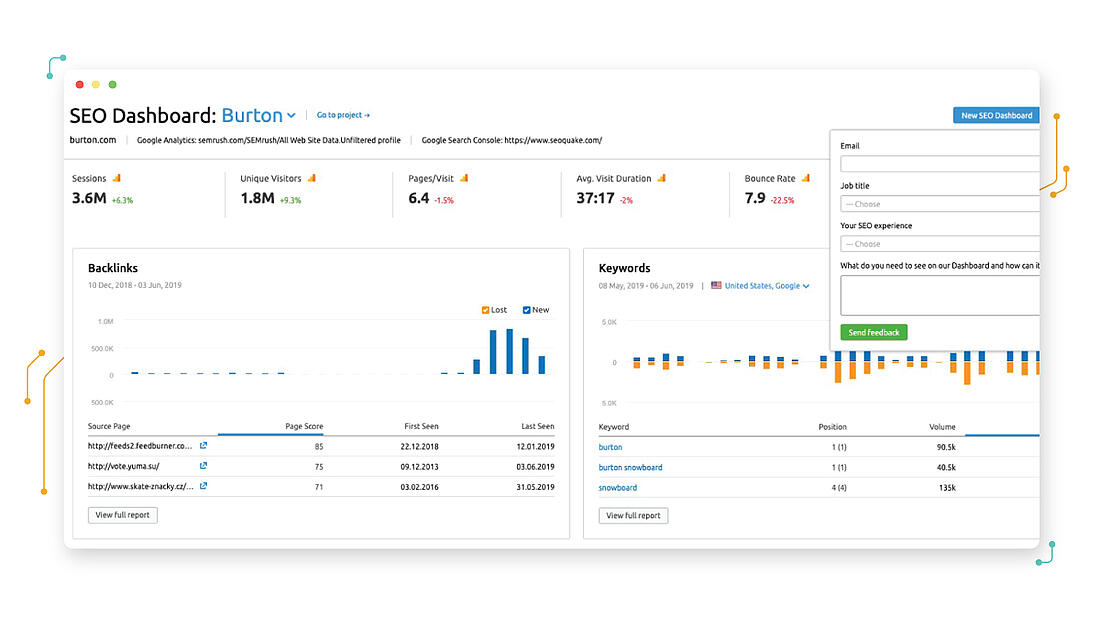Click the tallest blue New bar in Backlinks chart
The height and width of the screenshot is (619, 1100).
coord(509,351)
